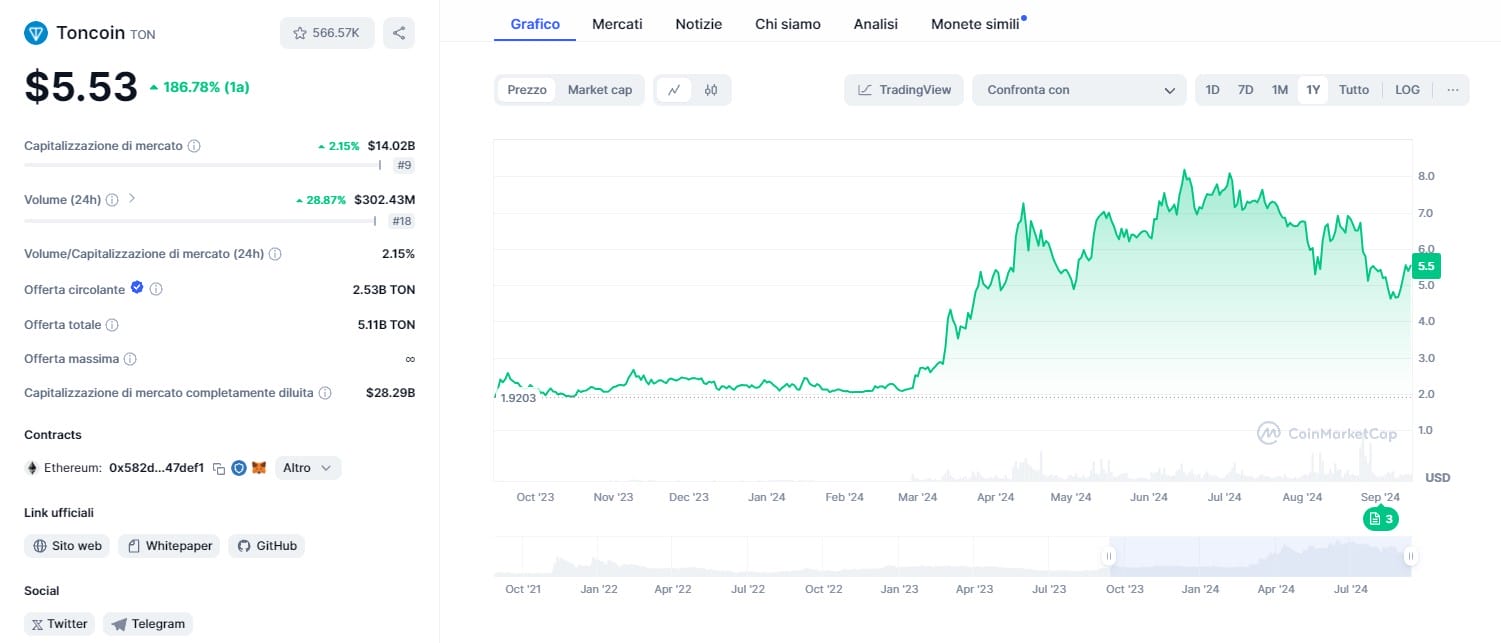
Task: Click the 186.78% (1a) change text
Action: [206, 87]
